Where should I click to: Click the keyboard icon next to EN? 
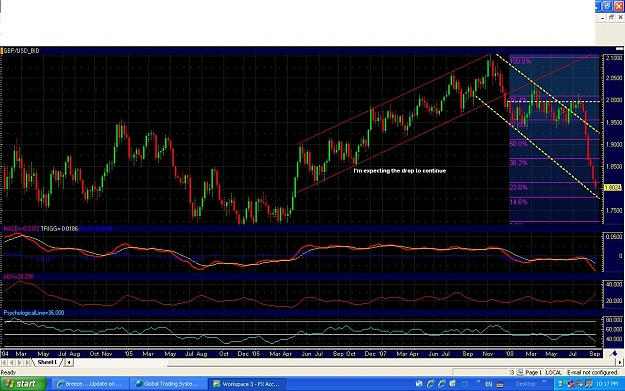click(500, 384)
